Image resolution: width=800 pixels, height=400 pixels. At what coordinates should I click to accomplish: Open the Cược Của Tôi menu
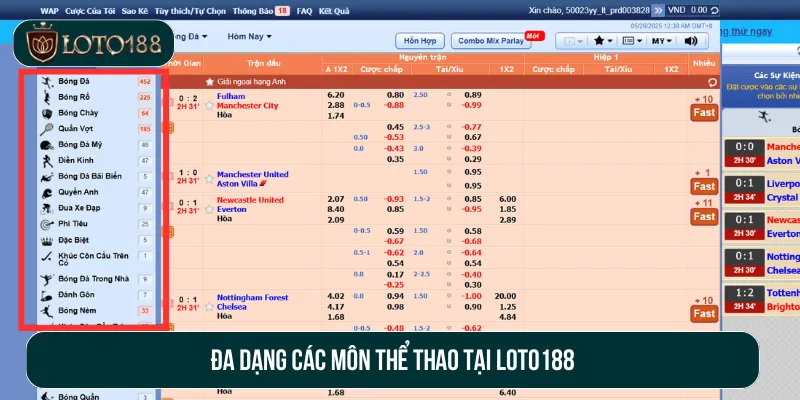[90, 11]
